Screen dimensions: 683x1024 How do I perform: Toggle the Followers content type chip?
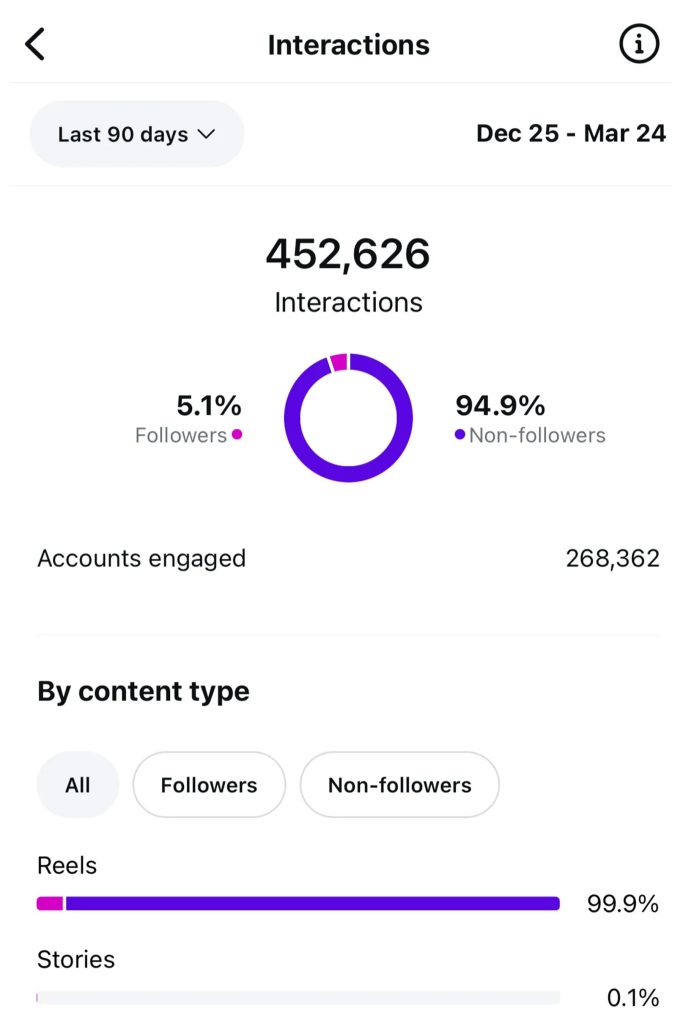[208, 785]
